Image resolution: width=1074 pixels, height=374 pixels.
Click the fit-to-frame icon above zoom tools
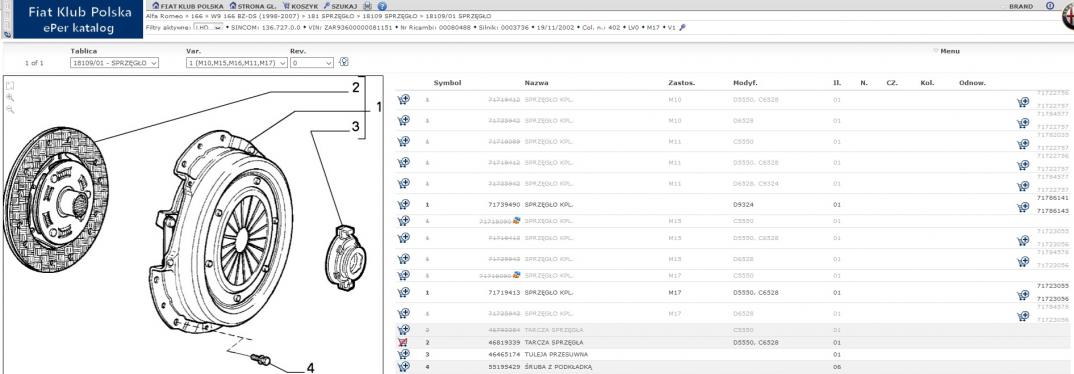coord(10,86)
